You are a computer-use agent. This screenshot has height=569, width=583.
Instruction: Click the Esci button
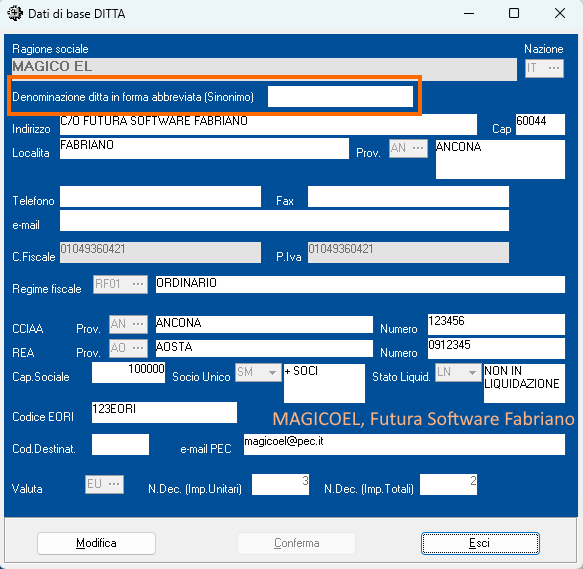[480, 543]
